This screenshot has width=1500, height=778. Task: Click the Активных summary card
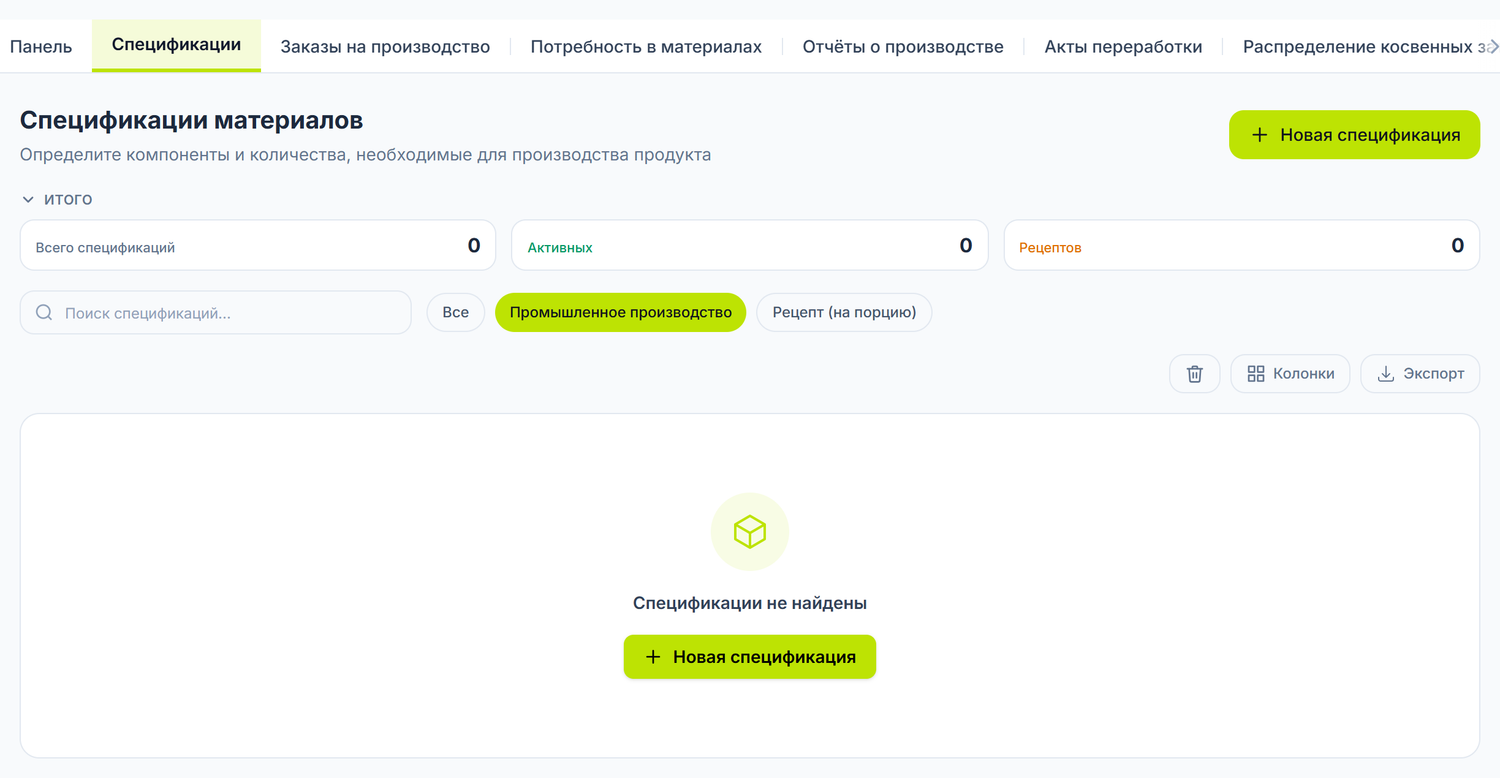(750, 245)
